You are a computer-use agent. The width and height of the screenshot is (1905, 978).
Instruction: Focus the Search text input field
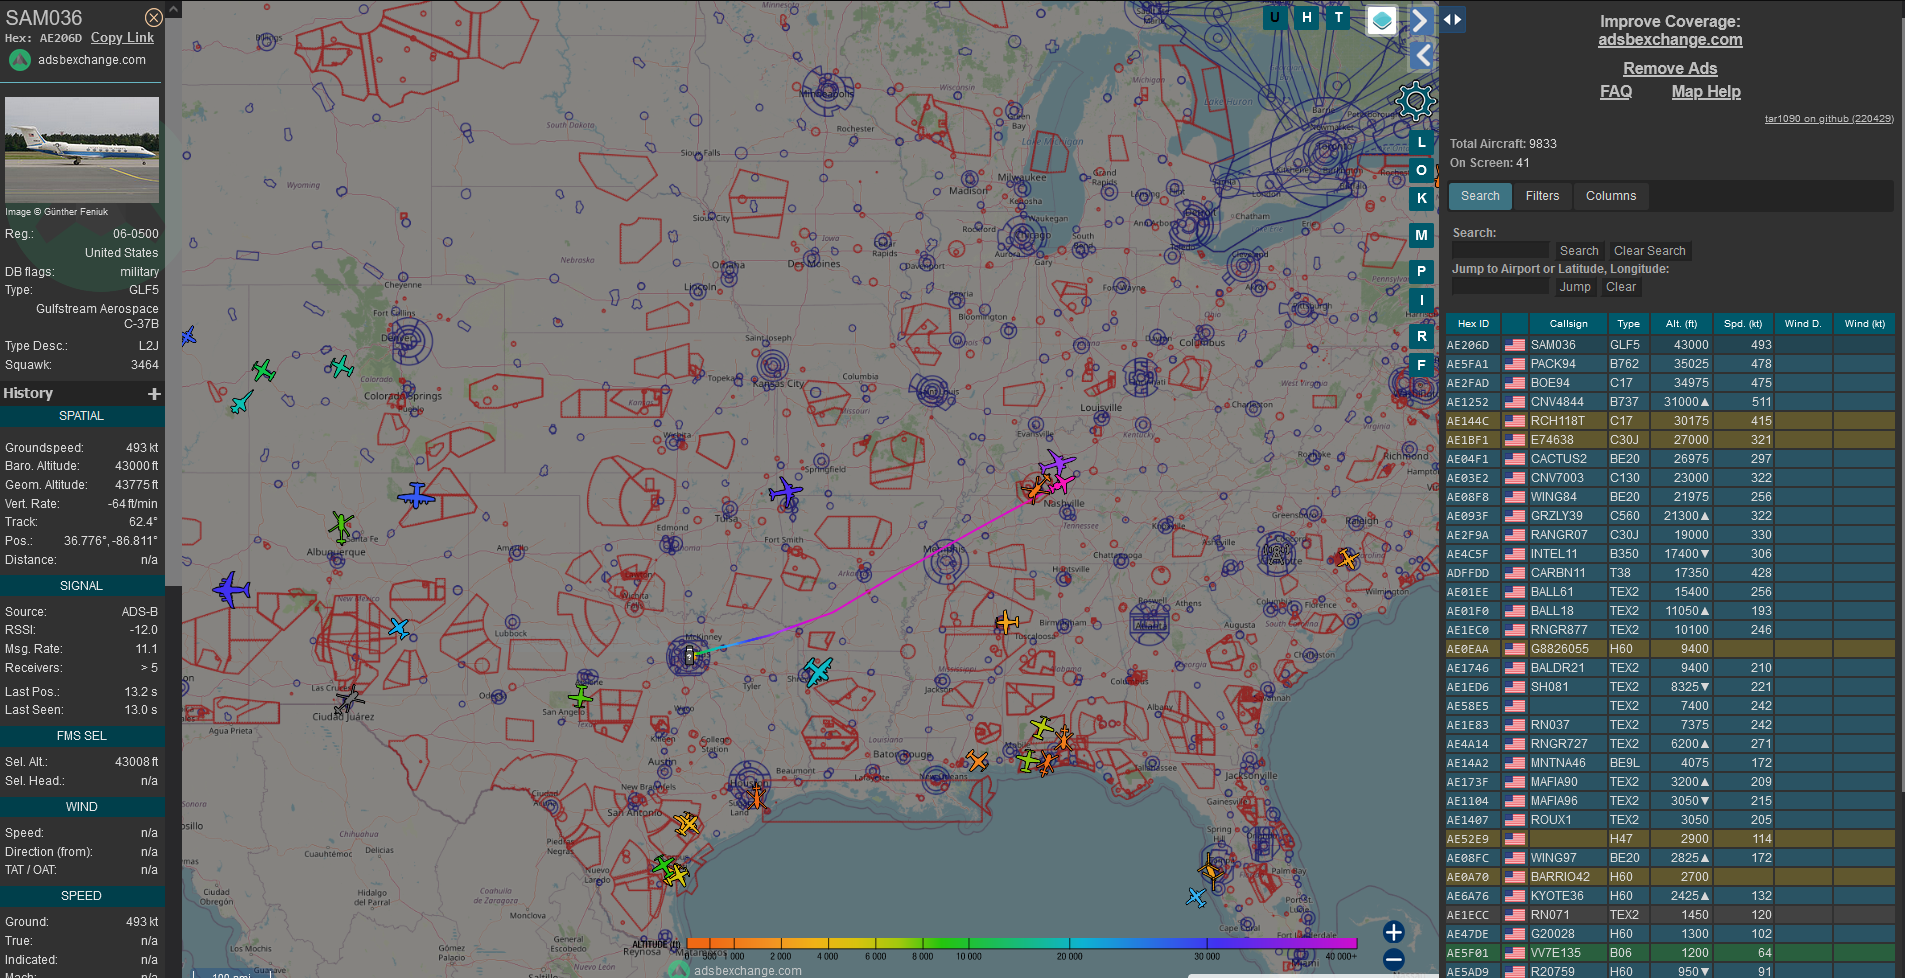pos(1500,250)
